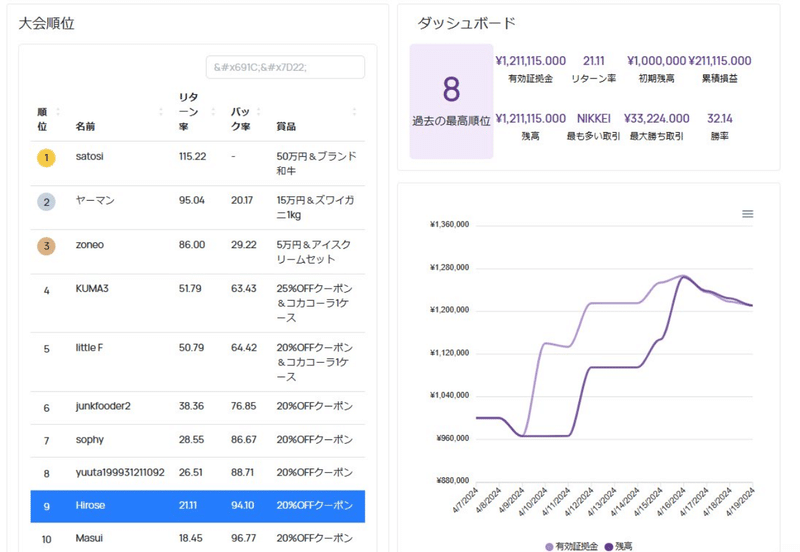Select the KUMA3 row name
Screen dimensions: 800x552
[92, 288]
